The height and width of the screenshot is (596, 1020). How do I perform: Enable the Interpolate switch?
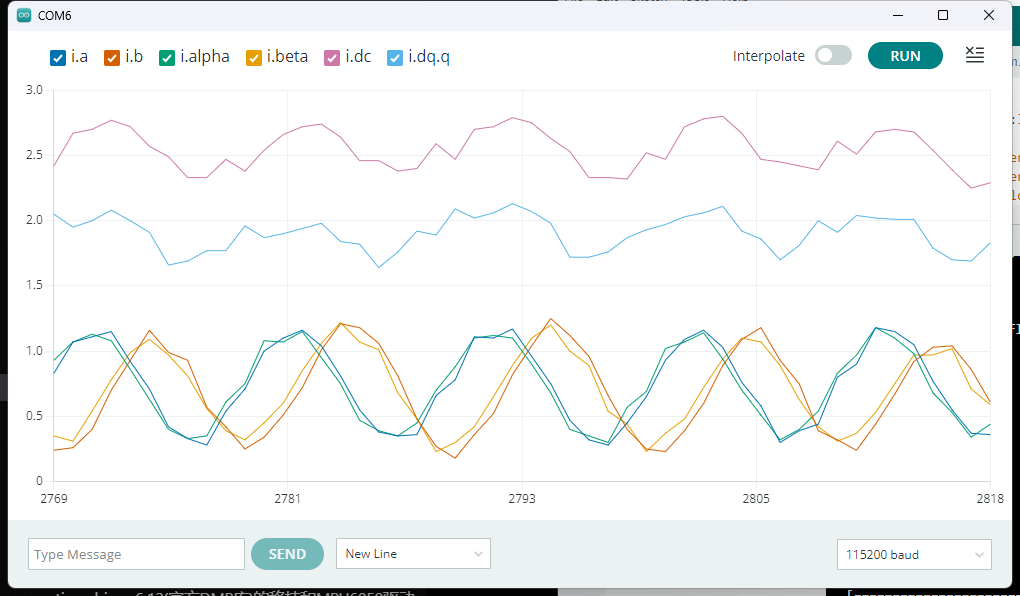pos(833,56)
